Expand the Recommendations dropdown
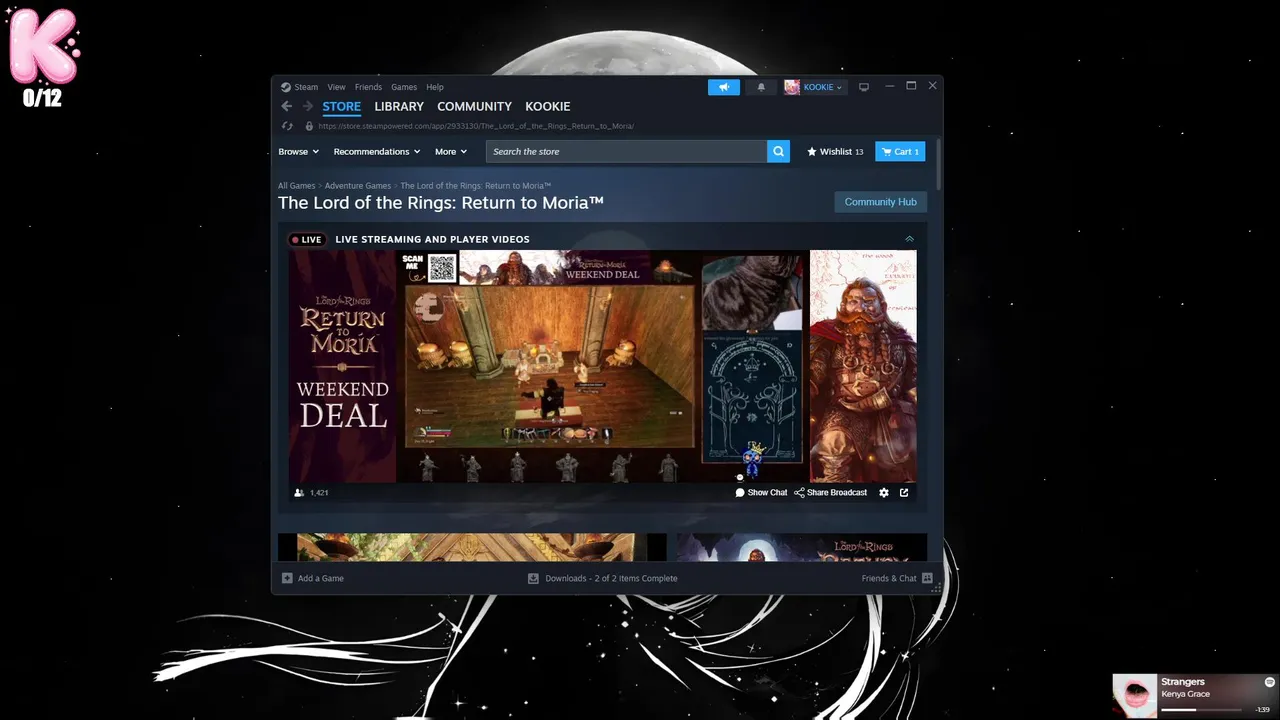 [x=377, y=152]
